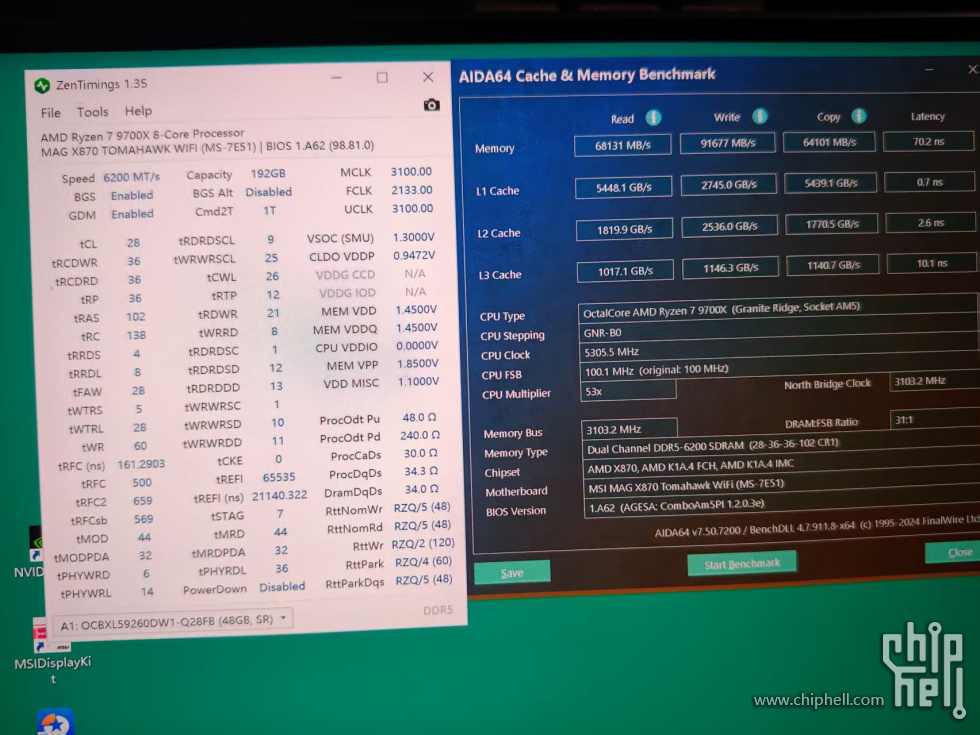The height and width of the screenshot is (735, 980).
Task: Open the File menu in ZenTimings
Action: point(50,112)
